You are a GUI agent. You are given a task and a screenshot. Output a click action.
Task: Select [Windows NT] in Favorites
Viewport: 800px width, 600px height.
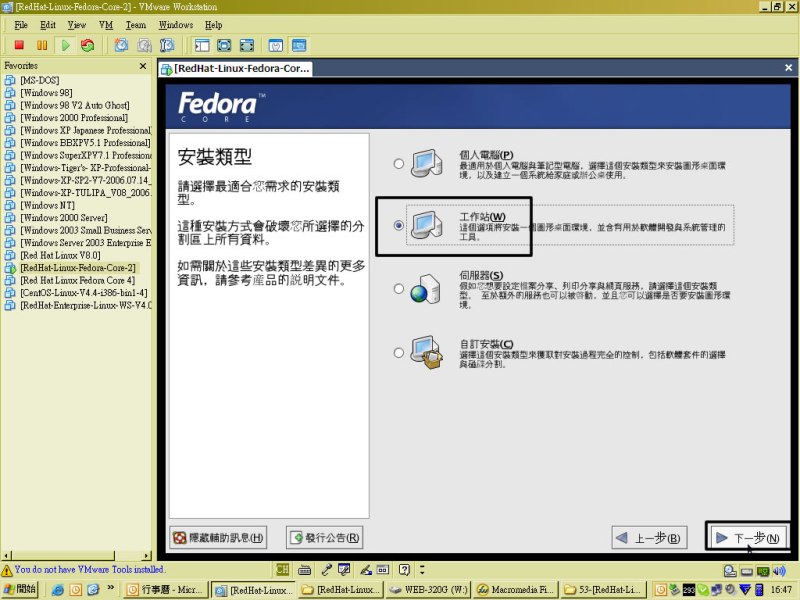47,205
